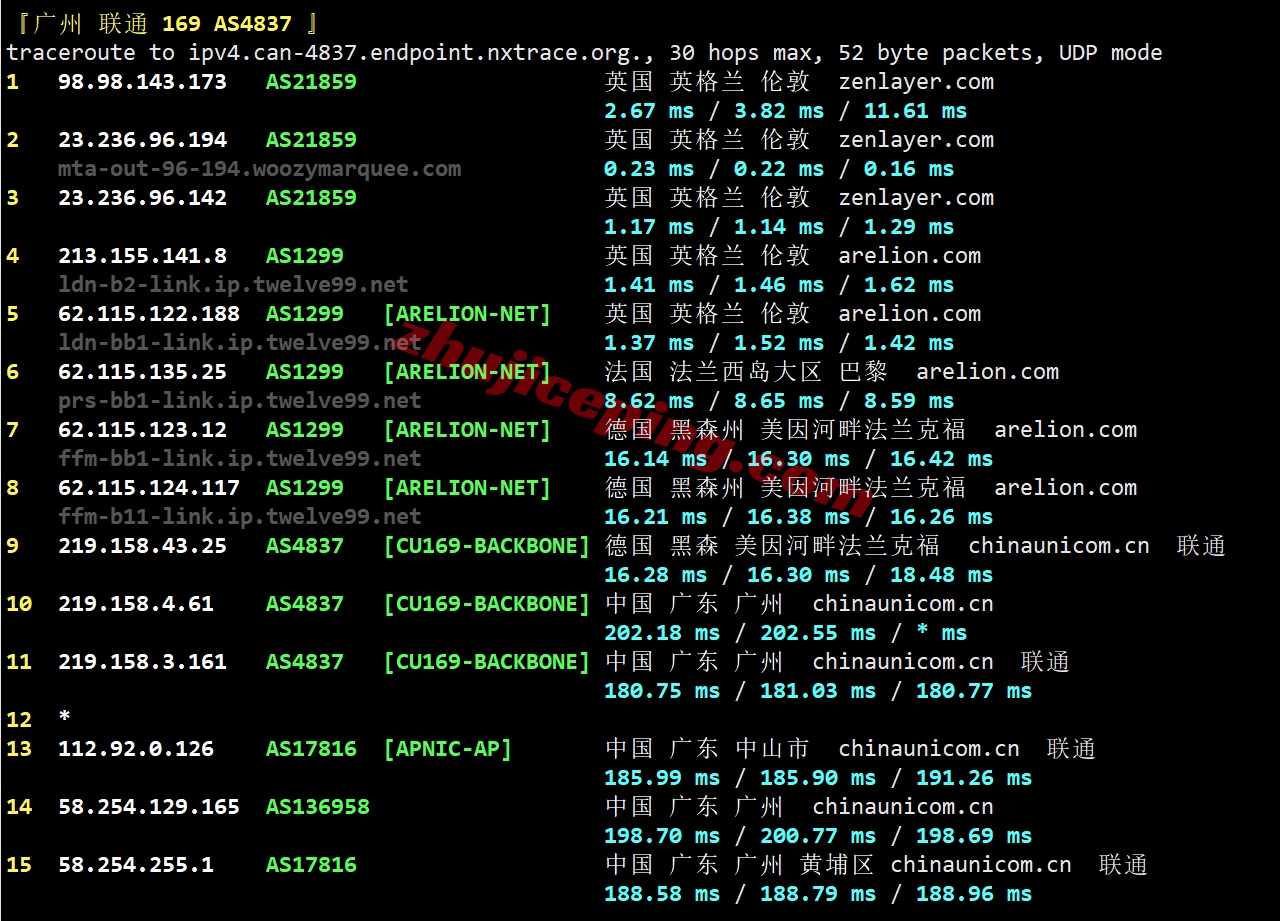Image resolution: width=1280 pixels, height=921 pixels.
Task: Click the [ARELION-NET] tag on hop 7
Action: (x=467, y=430)
